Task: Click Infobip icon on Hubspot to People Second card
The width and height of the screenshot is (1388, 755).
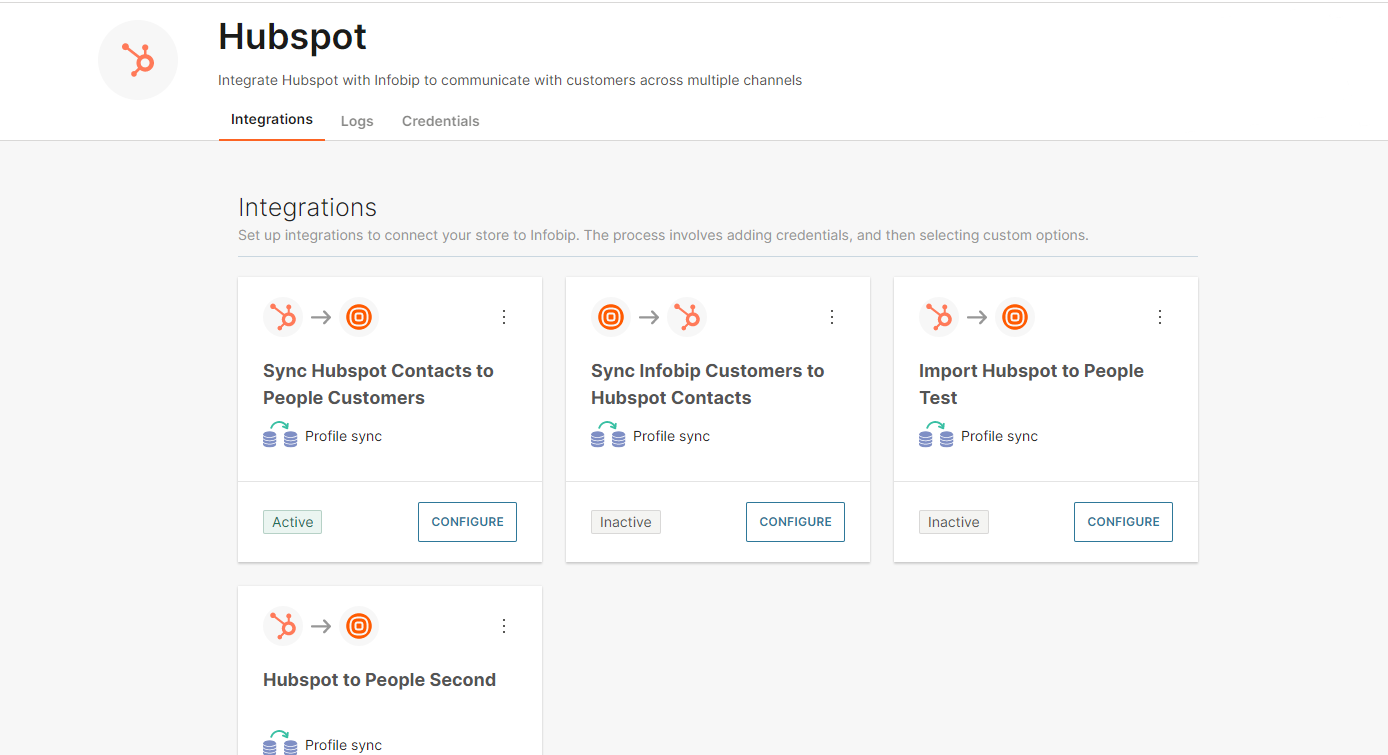Action: coord(358,626)
